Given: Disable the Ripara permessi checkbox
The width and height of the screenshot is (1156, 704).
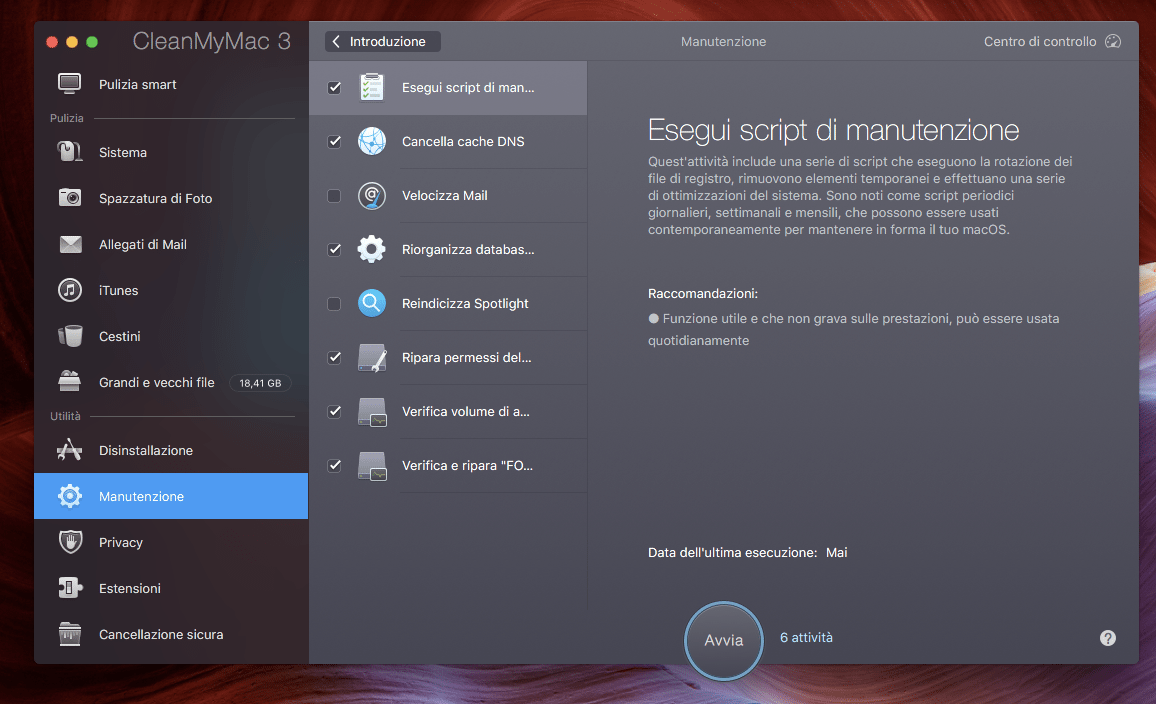Looking at the screenshot, I should [334, 358].
